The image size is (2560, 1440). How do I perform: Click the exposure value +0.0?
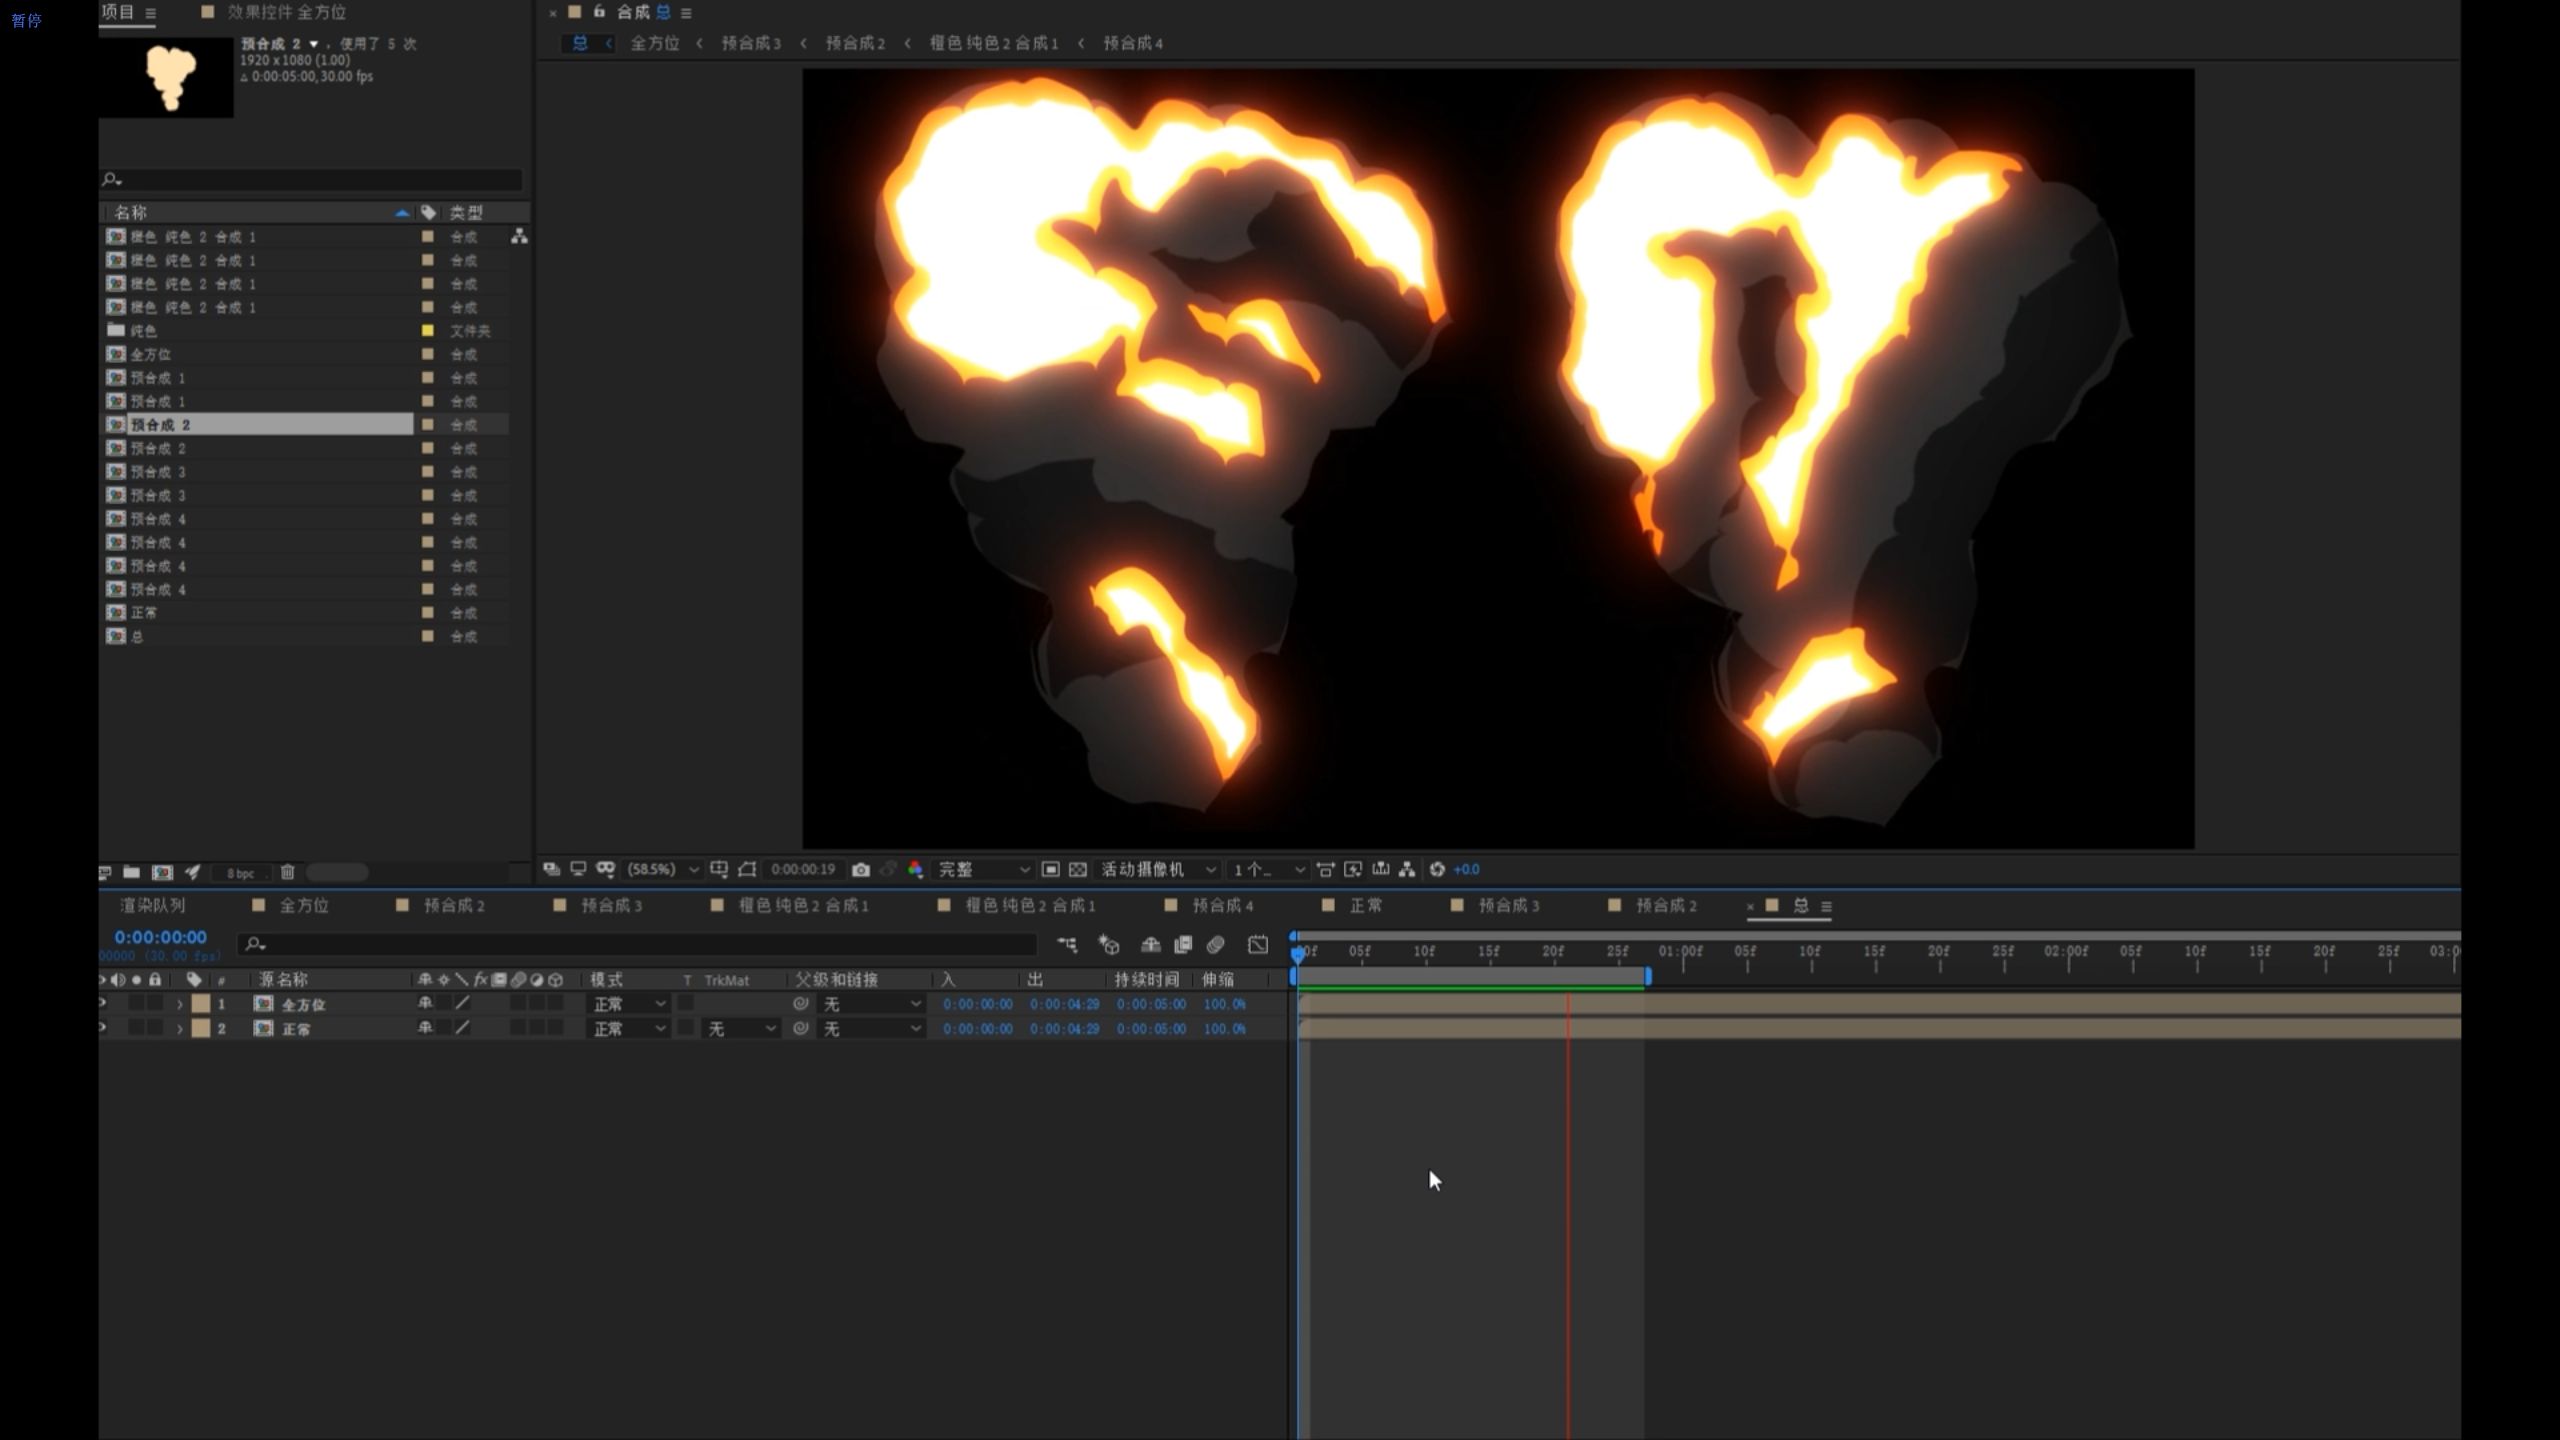(x=1466, y=869)
